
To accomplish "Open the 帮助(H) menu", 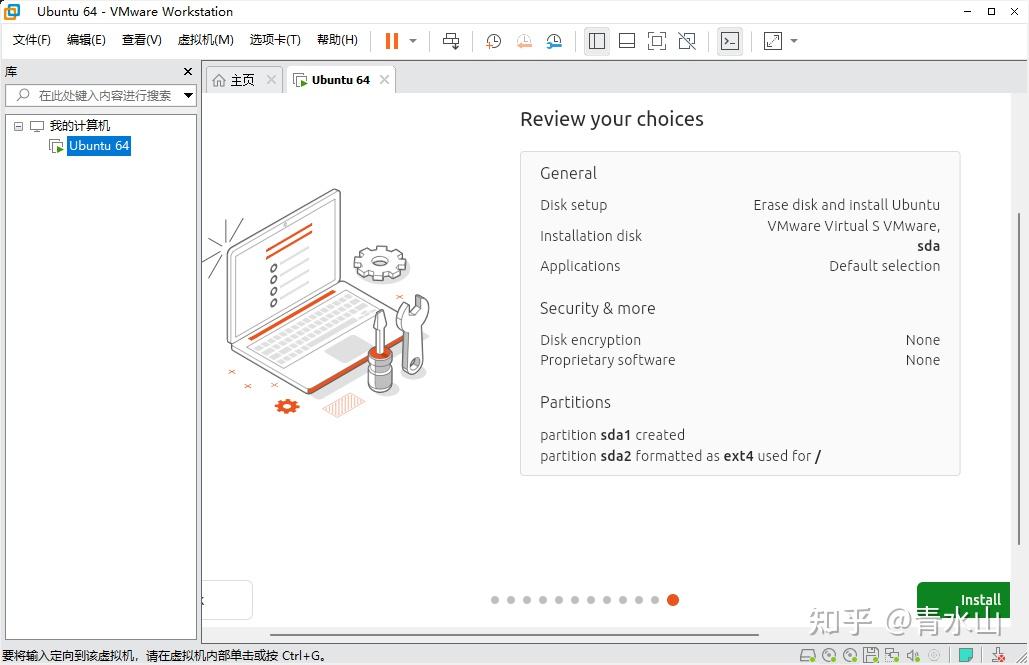I will (x=337, y=40).
